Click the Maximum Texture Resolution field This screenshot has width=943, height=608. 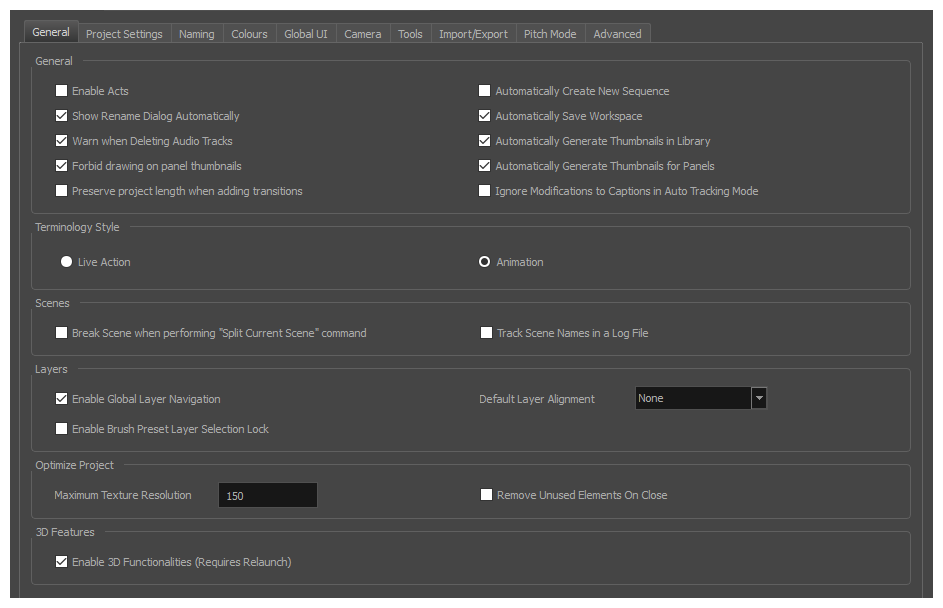pyautogui.click(x=268, y=495)
